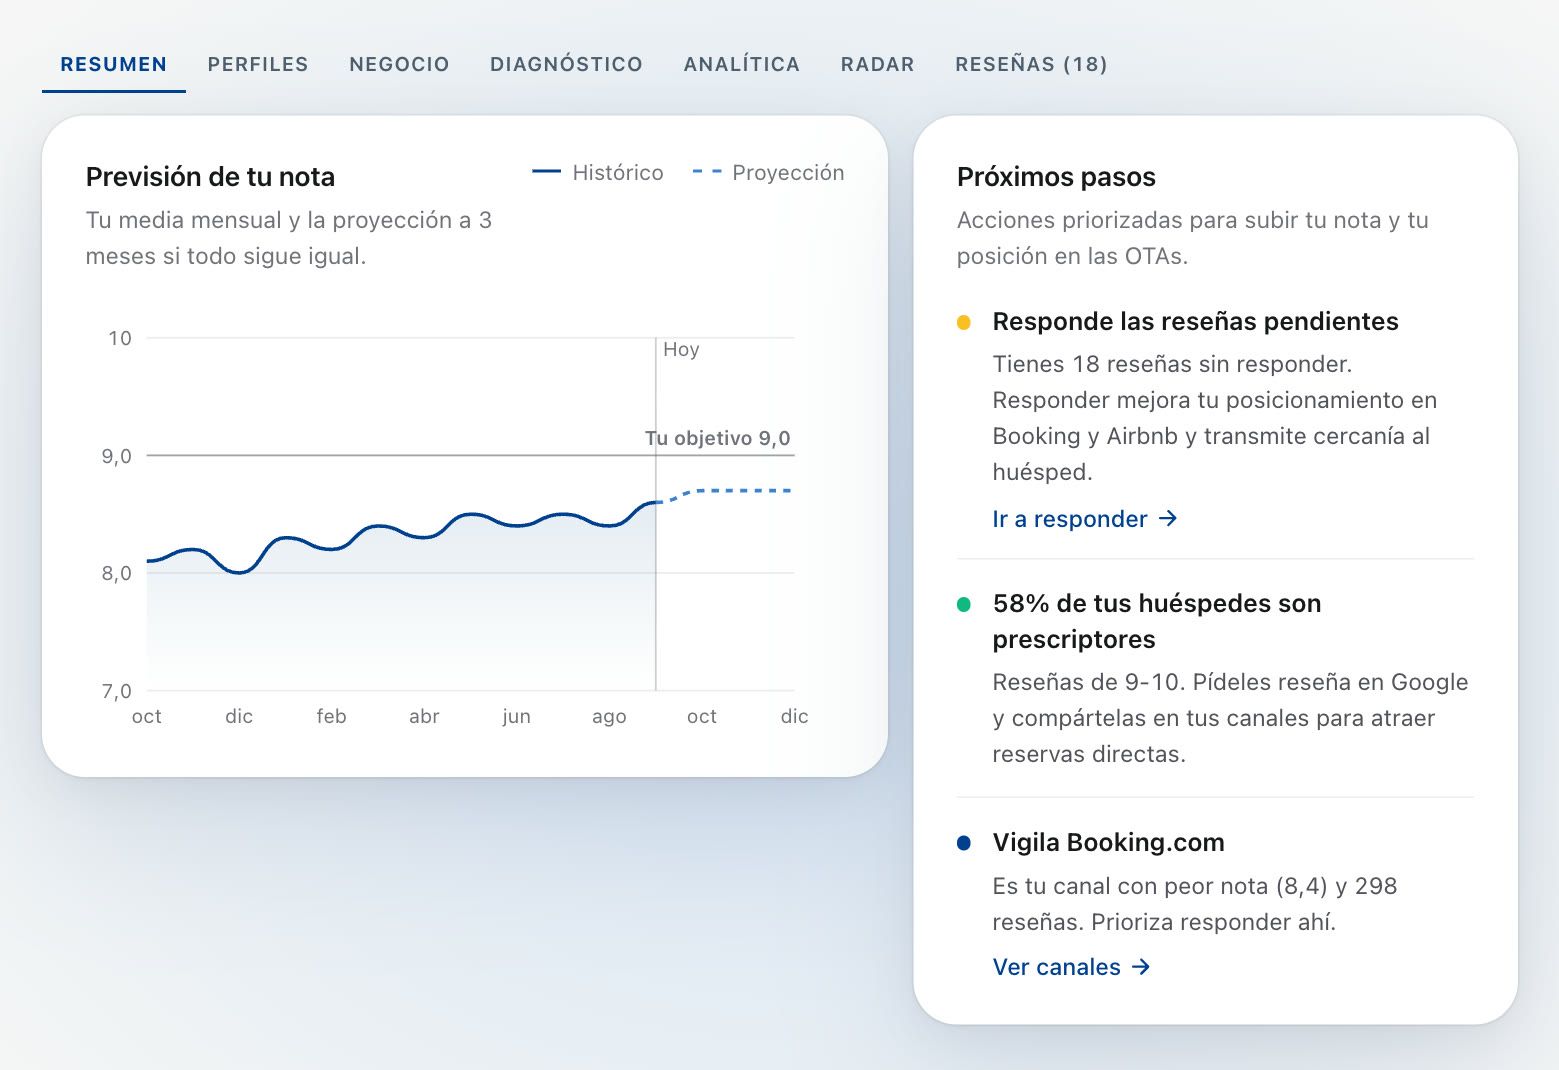Click the 'Hoy' marker label in the chart

point(681,349)
